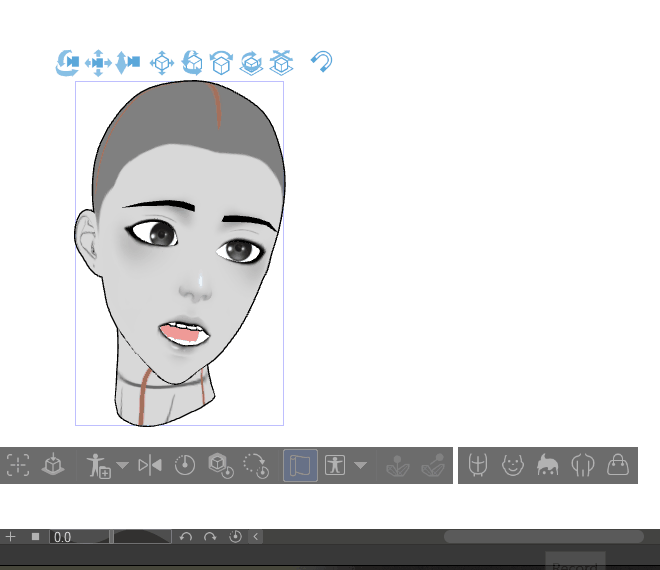Viewport: 660px width, 570px height.
Task: Select the camera pan four-arrow manipulator
Action: click(98, 63)
